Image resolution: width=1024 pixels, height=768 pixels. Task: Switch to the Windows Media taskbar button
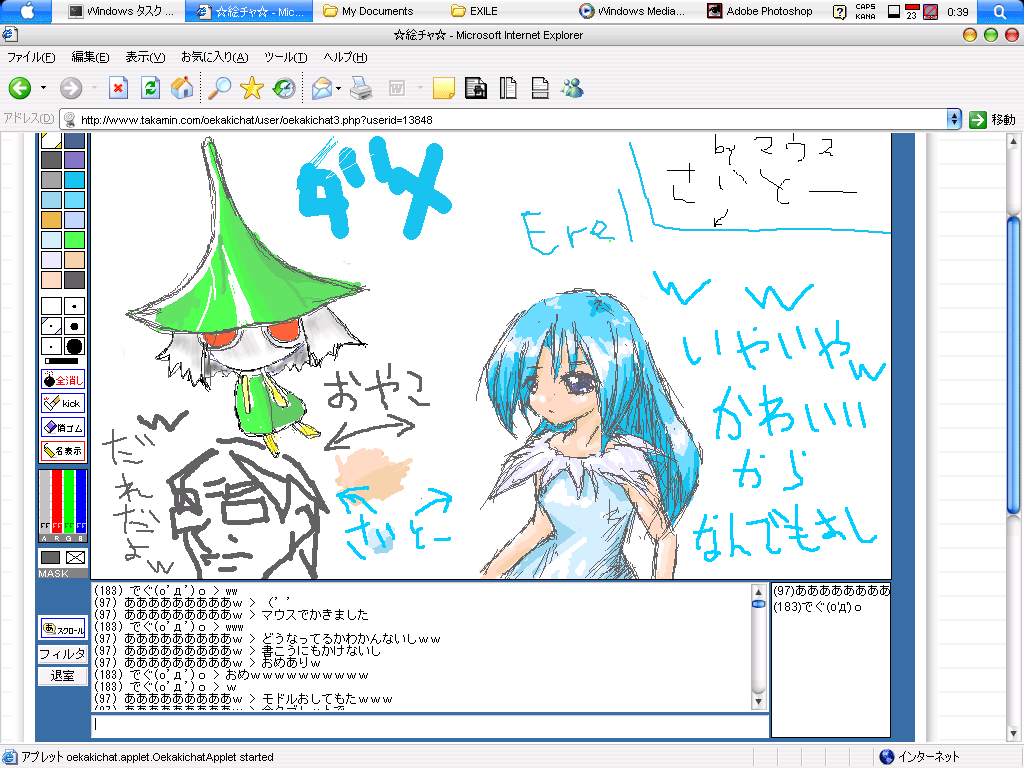pos(632,11)
